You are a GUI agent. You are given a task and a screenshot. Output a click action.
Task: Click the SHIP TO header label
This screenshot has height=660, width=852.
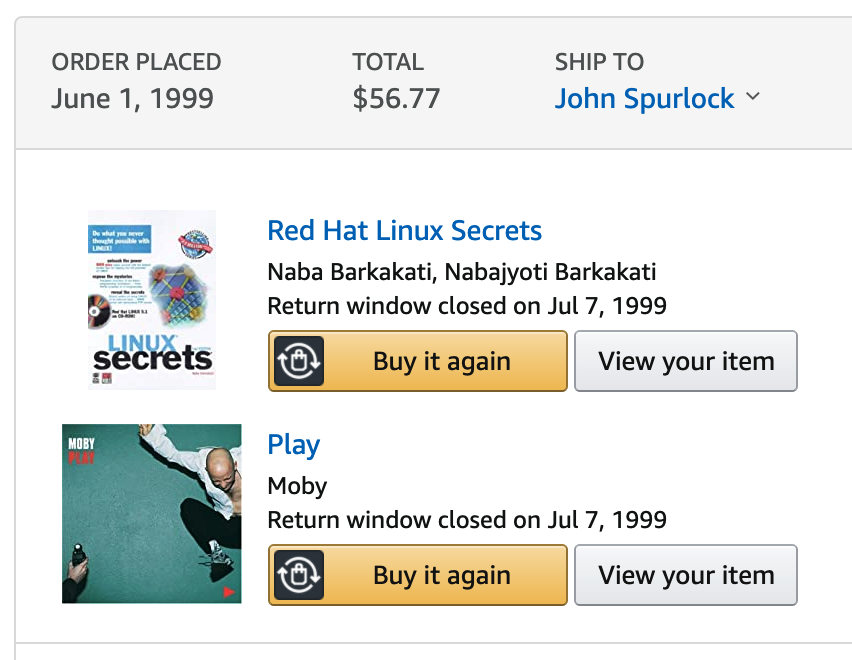click(599, 62)
